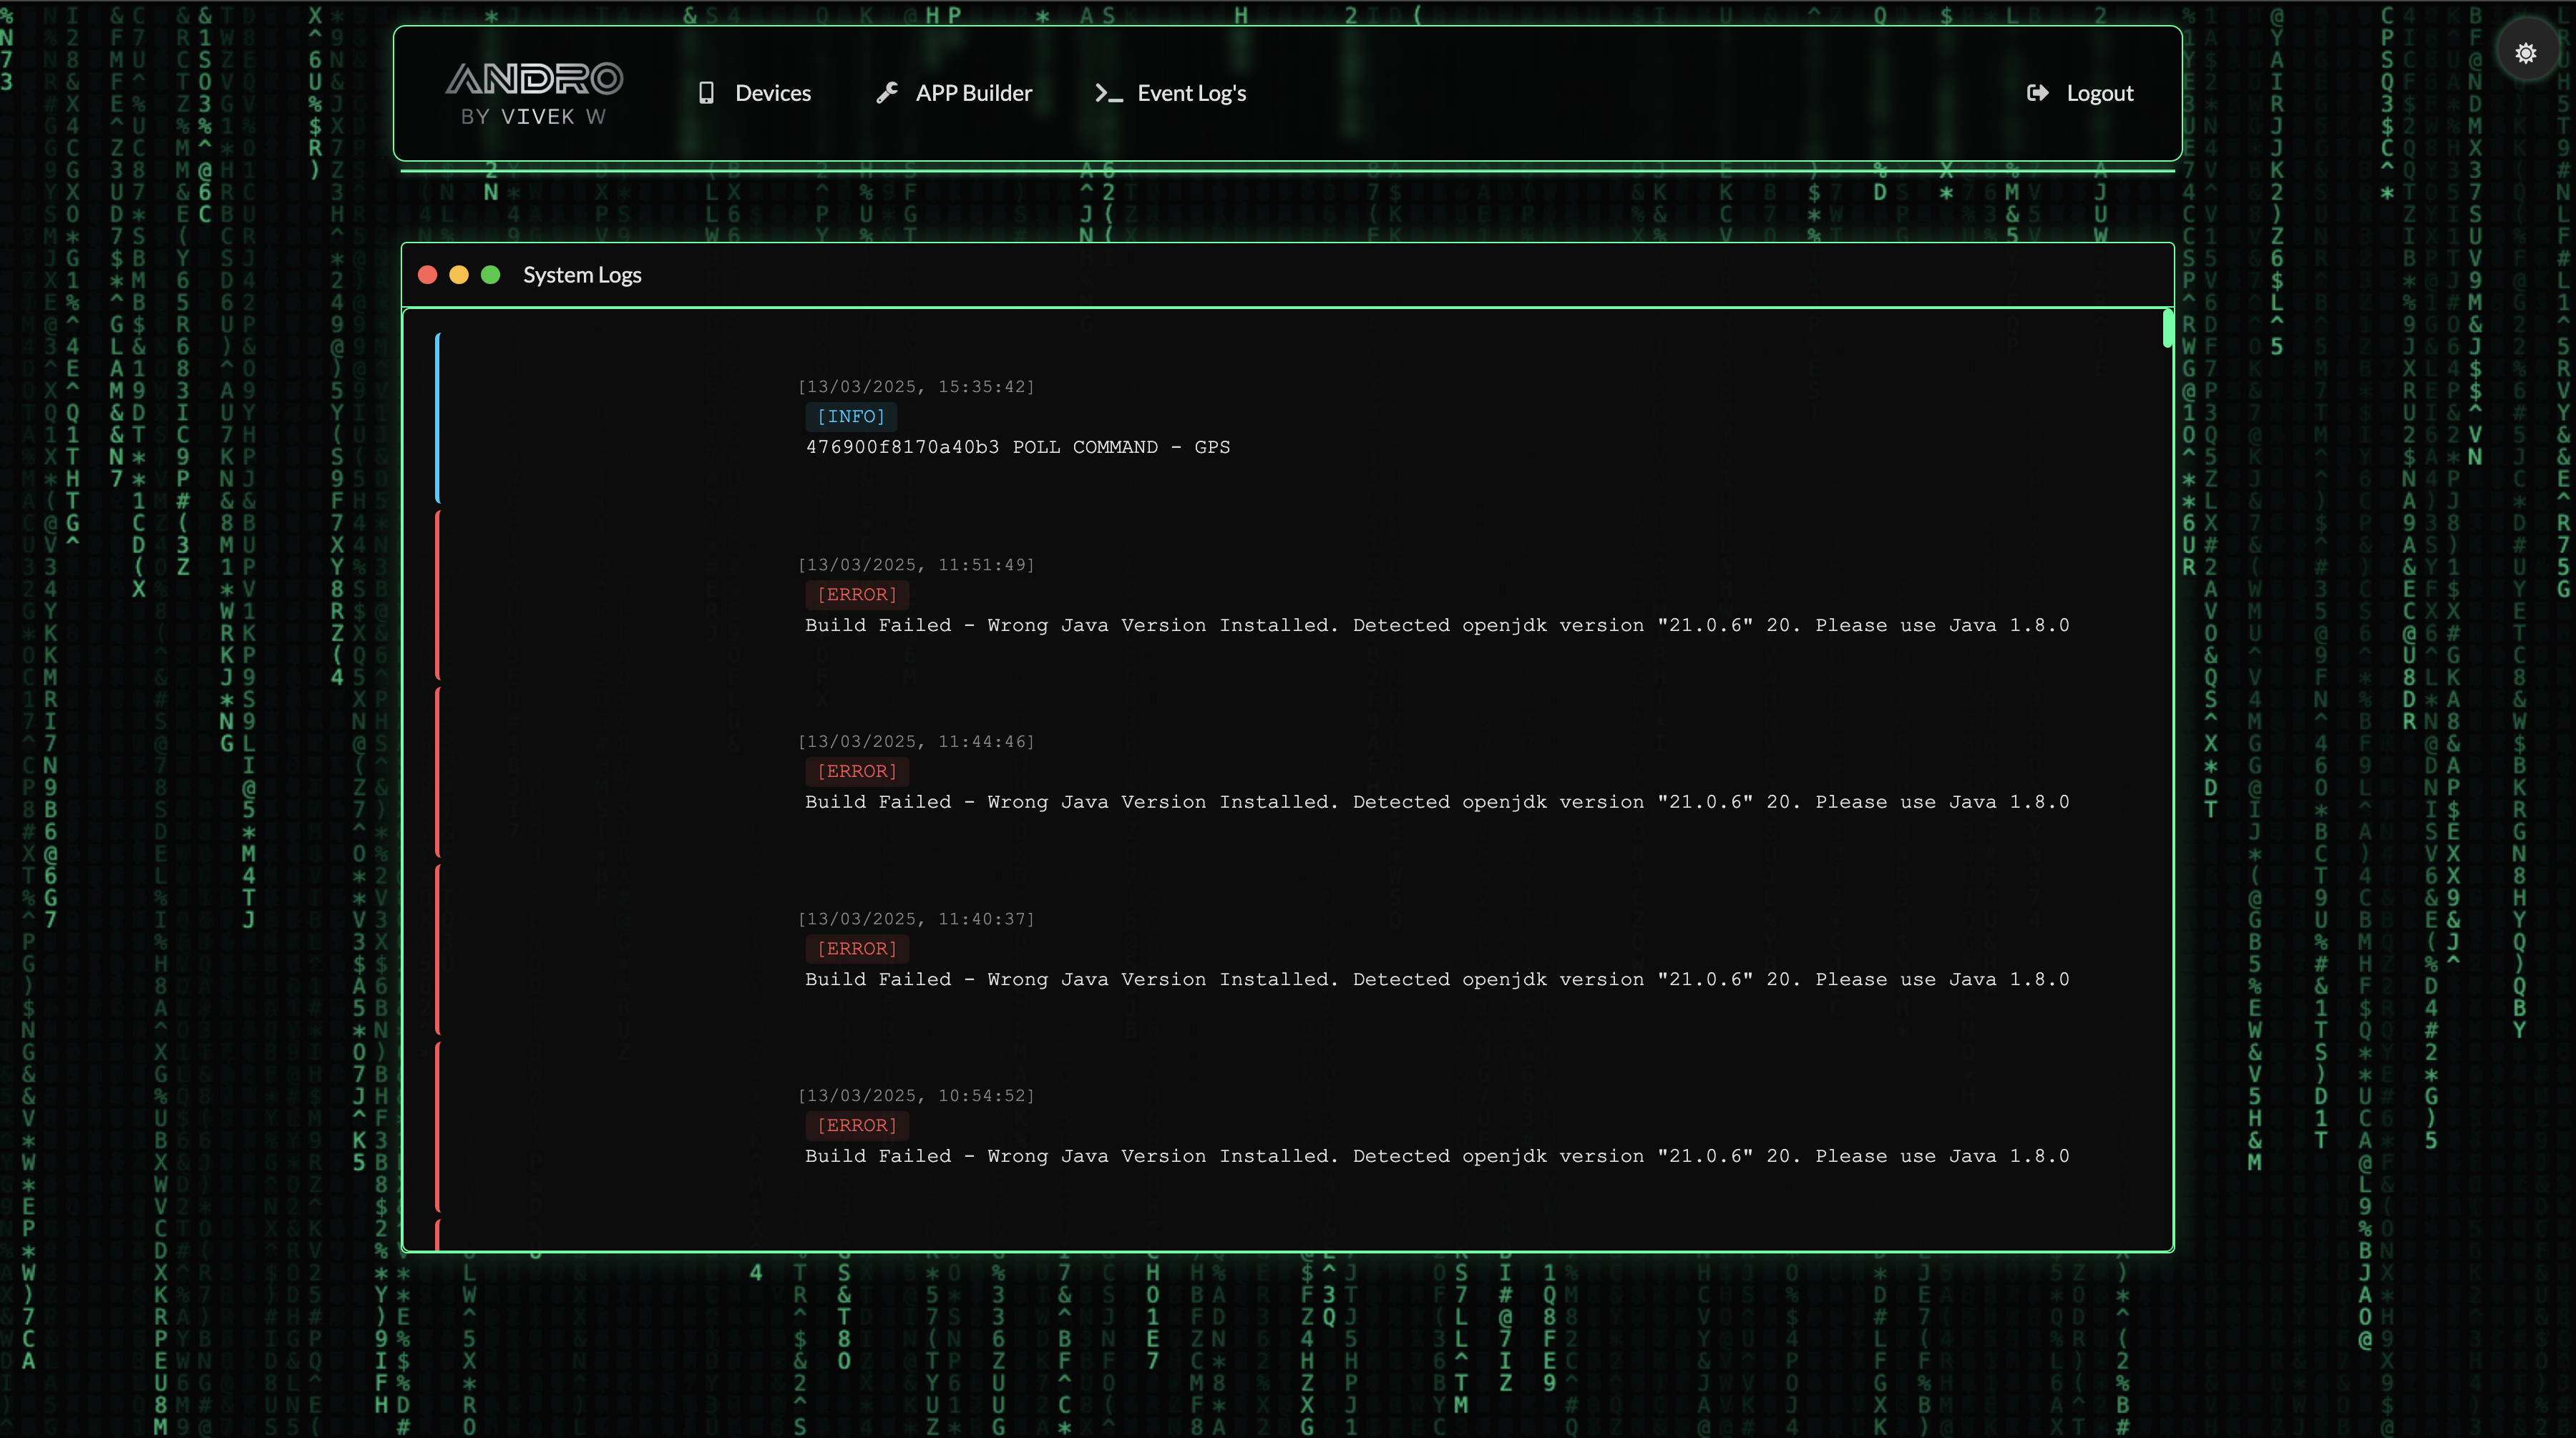Open the Devices menu item
Screen dimensions: 2576x1438
tap(772, 93)
